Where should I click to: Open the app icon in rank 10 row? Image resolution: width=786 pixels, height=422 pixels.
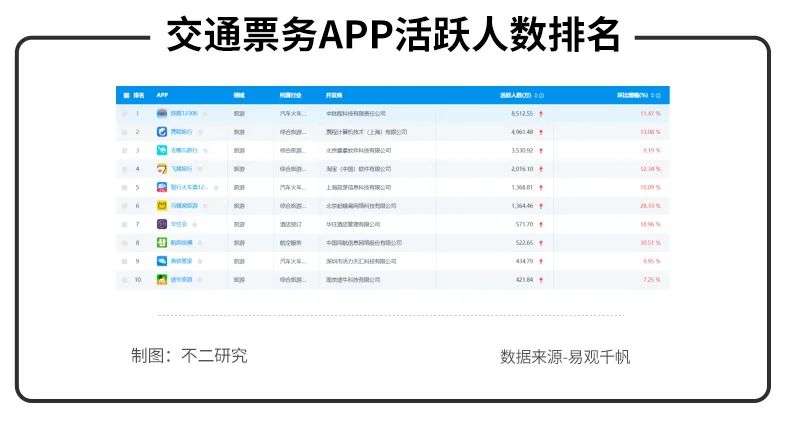click(162, 279)
